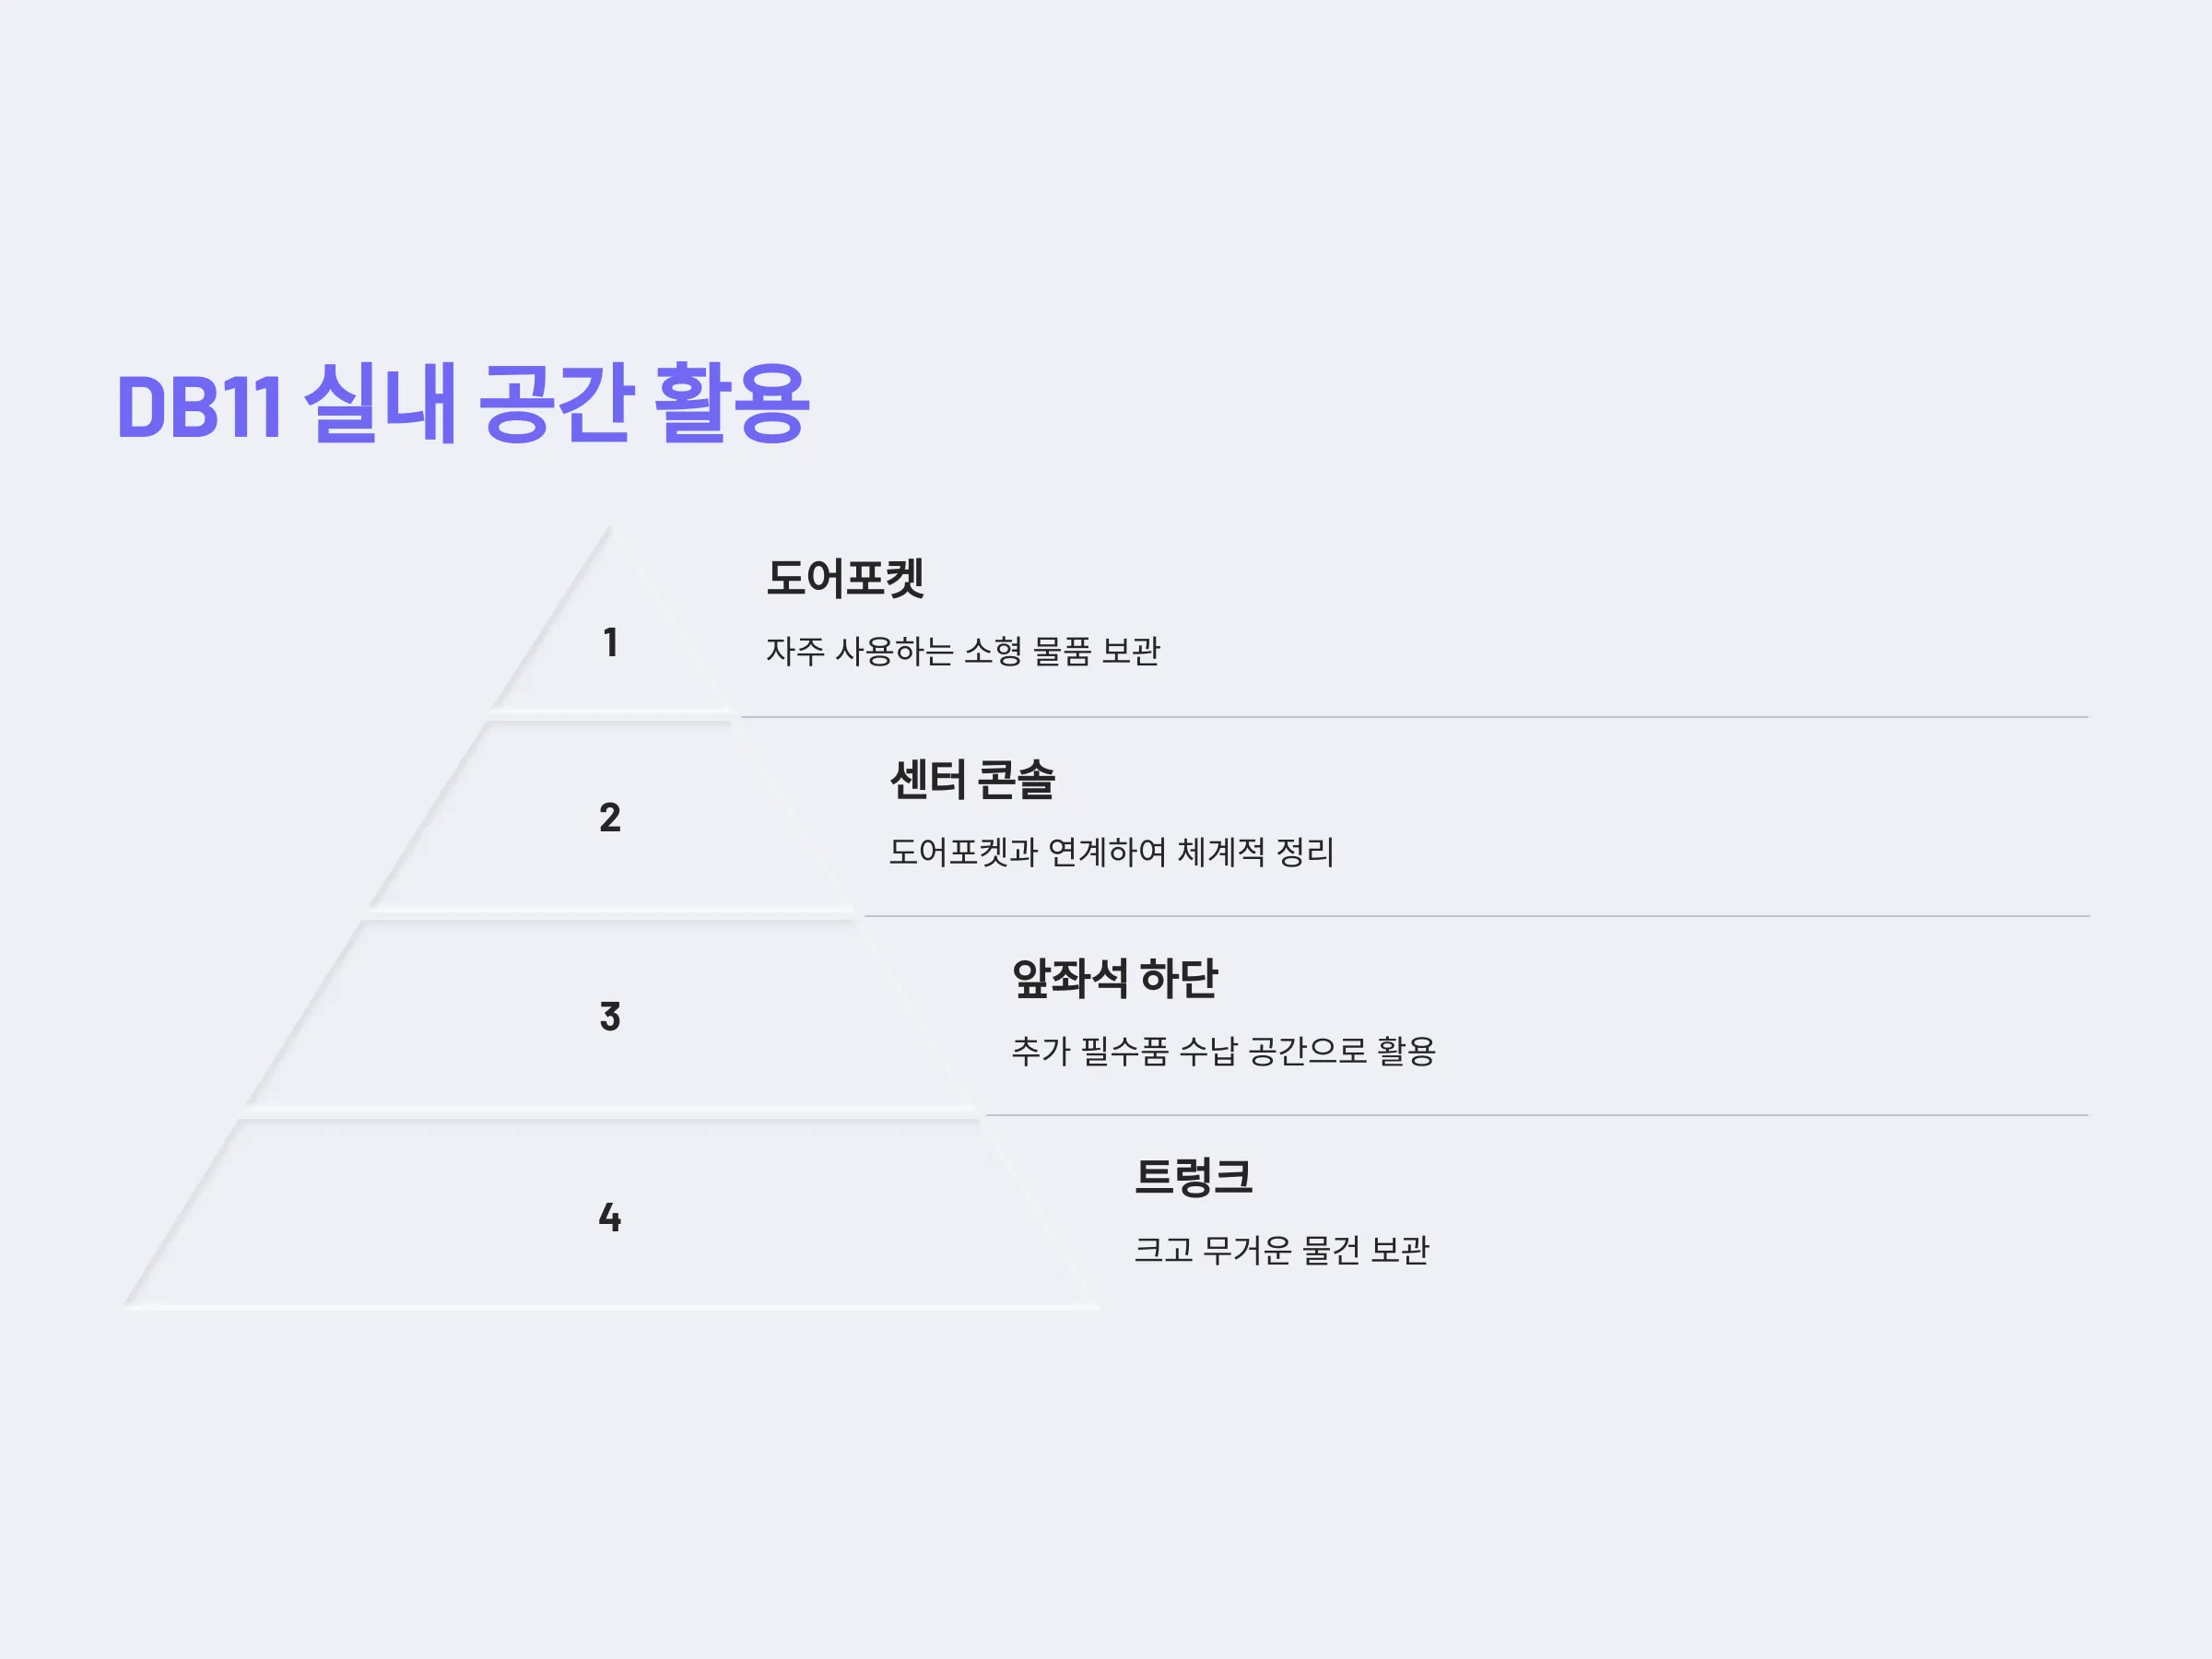This screenshot has width=2212, height=1659.
Task: Click the word '활용' in the title
Action: pos(731,403)
